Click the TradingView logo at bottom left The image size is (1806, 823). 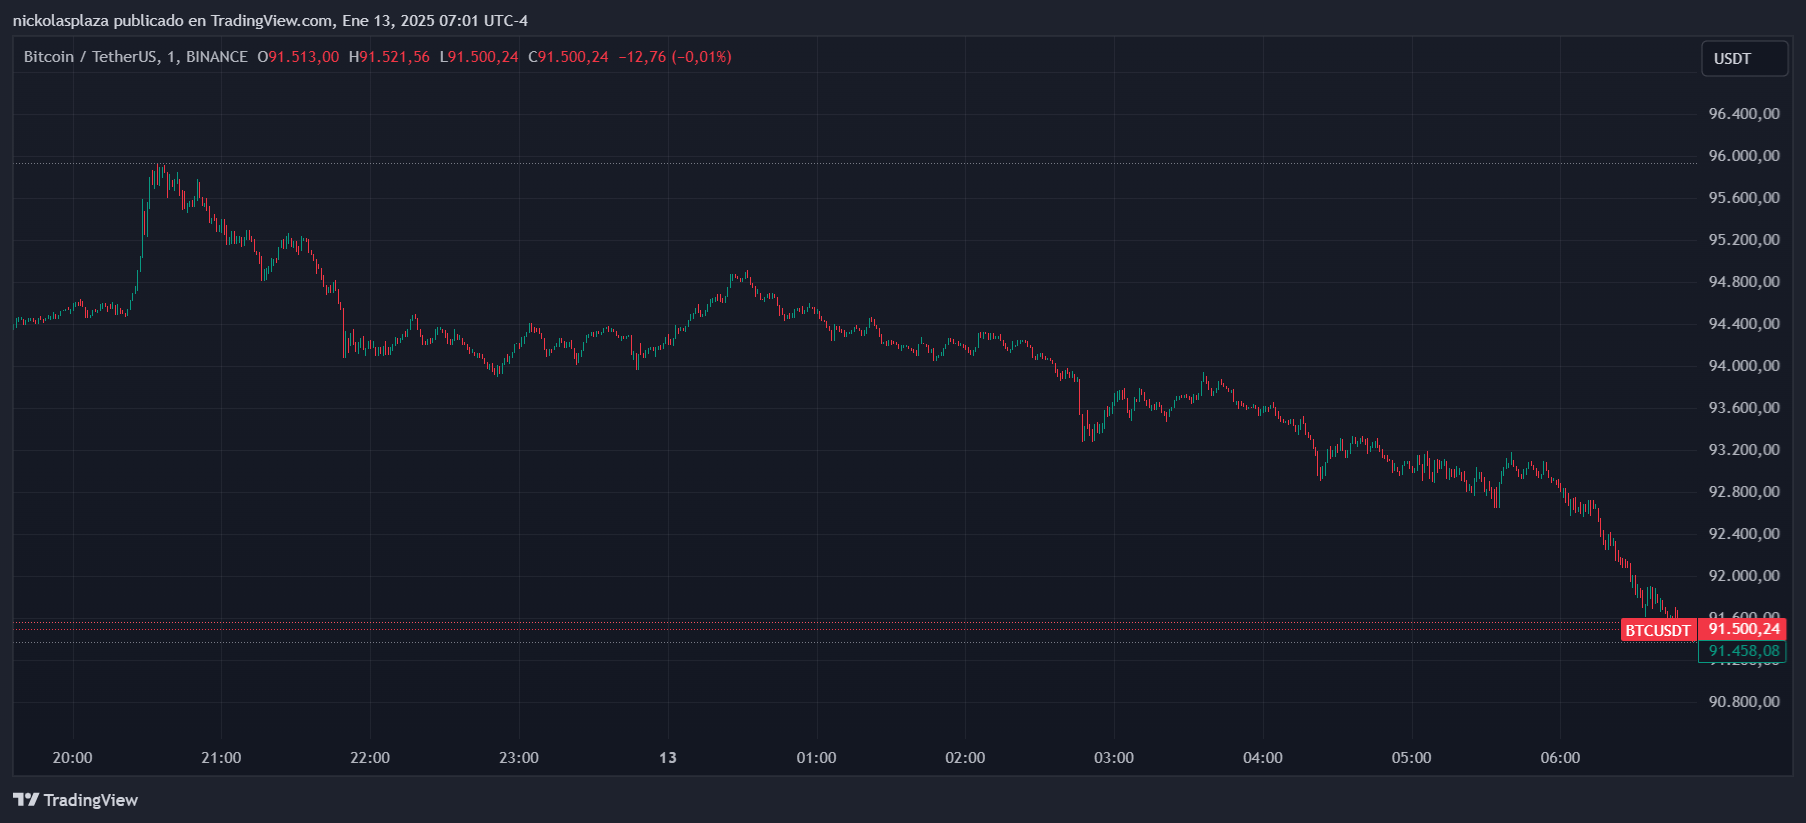click(75, 800)
